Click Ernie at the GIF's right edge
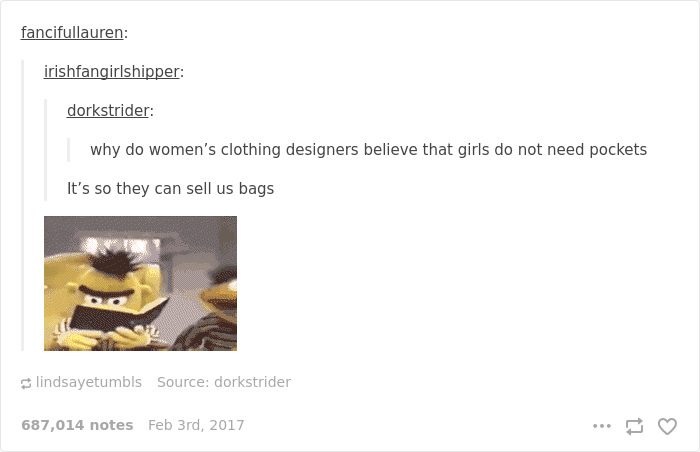Screen dimensions: 700x452 220,308
